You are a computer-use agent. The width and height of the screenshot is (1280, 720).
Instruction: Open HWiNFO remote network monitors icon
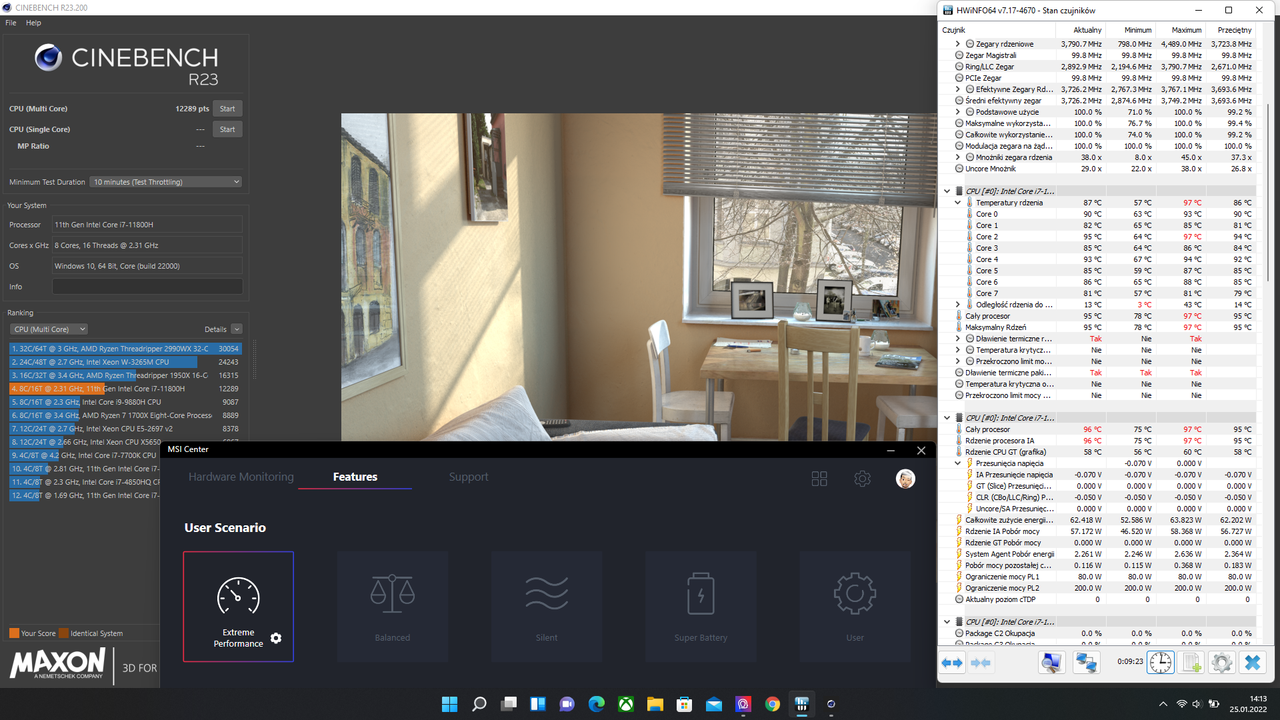pyautogui.click(x=1086, y=663)
